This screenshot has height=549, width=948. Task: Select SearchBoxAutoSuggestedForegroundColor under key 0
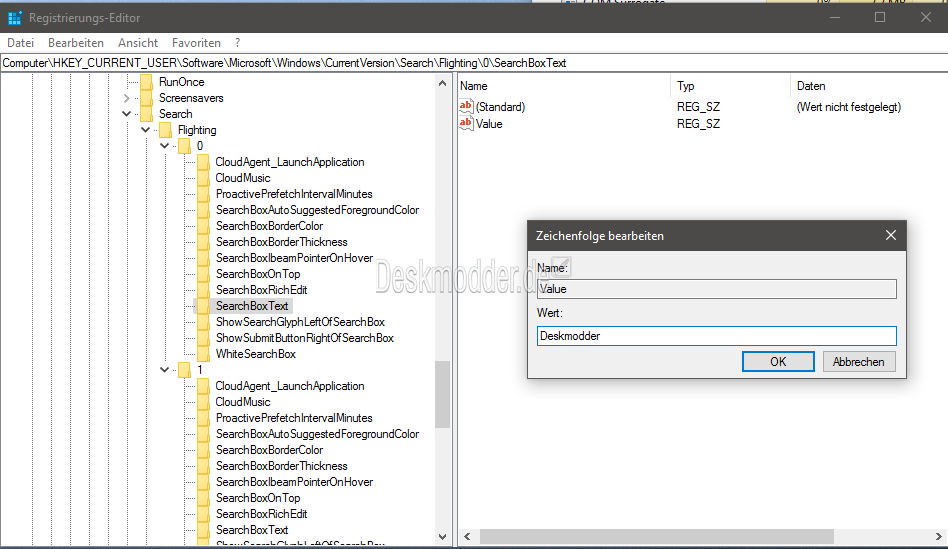pyautogui.click(x=317, y=210)
